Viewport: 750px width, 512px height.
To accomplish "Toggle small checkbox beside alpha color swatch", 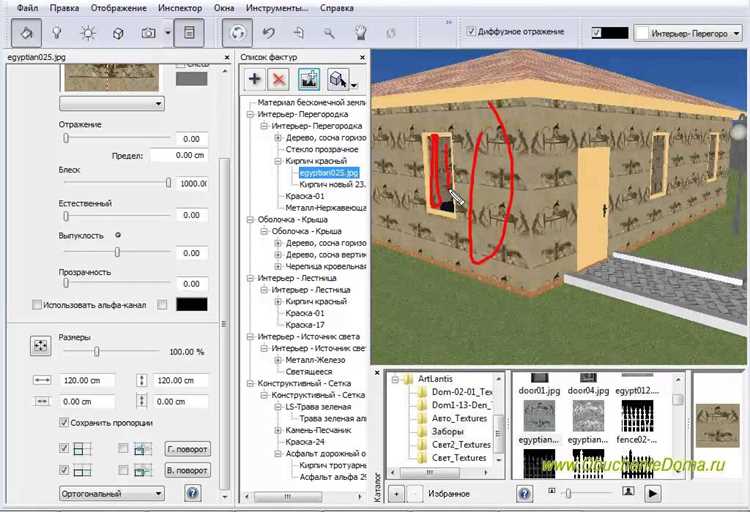I will (x=162, y=304).
